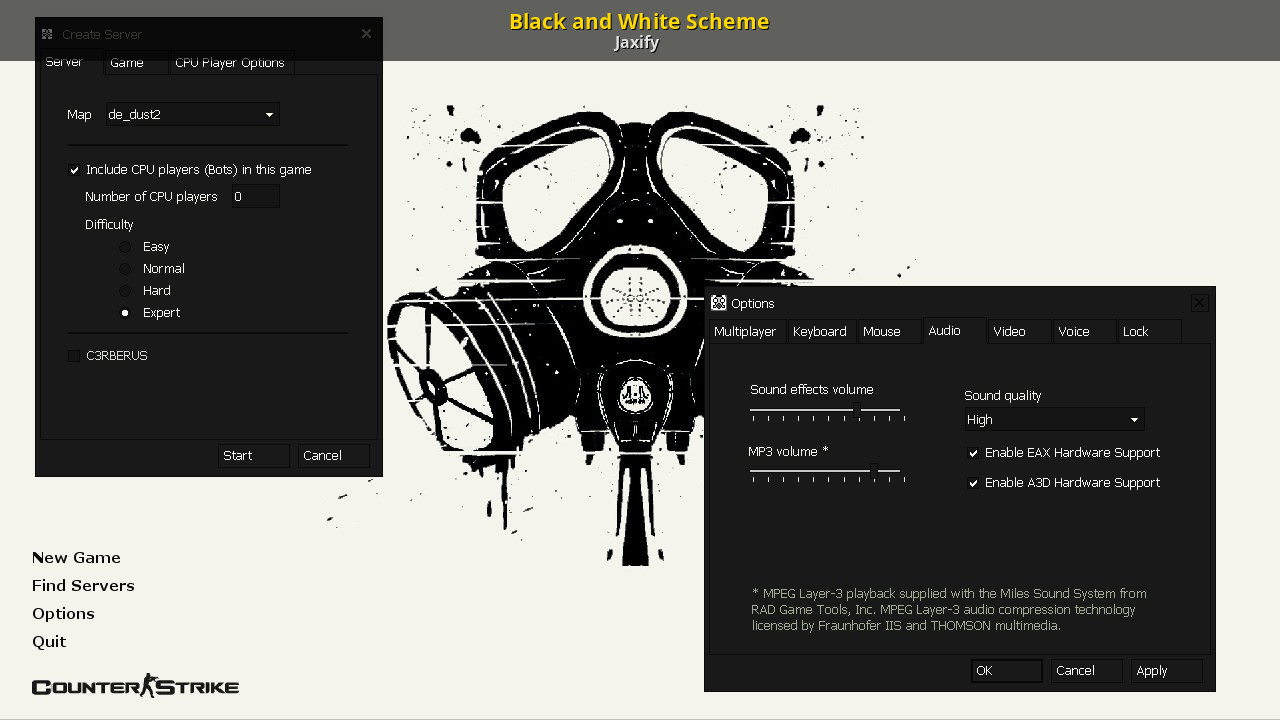Open the CPU Player Options tab
Image resolution: width=1280 pixels, height=720 pixels.
pos(230,62)
